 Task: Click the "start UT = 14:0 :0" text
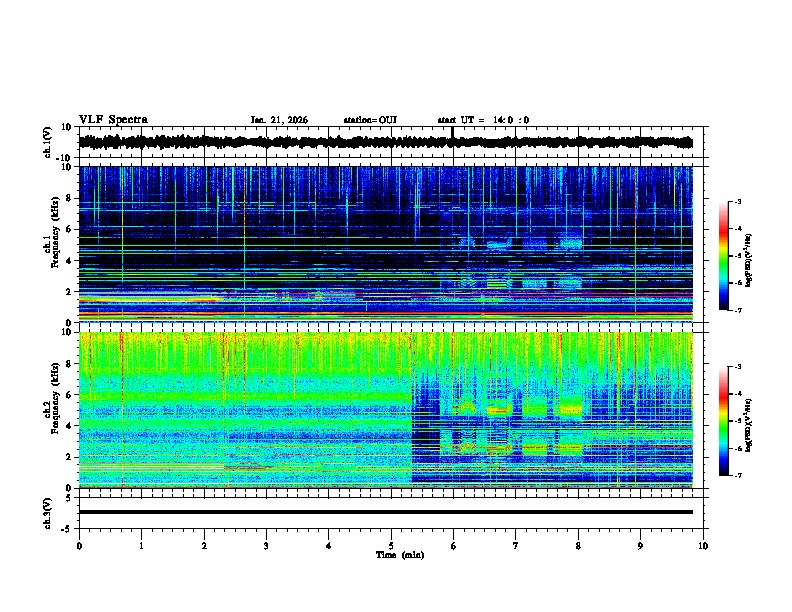tap(483, 120)
